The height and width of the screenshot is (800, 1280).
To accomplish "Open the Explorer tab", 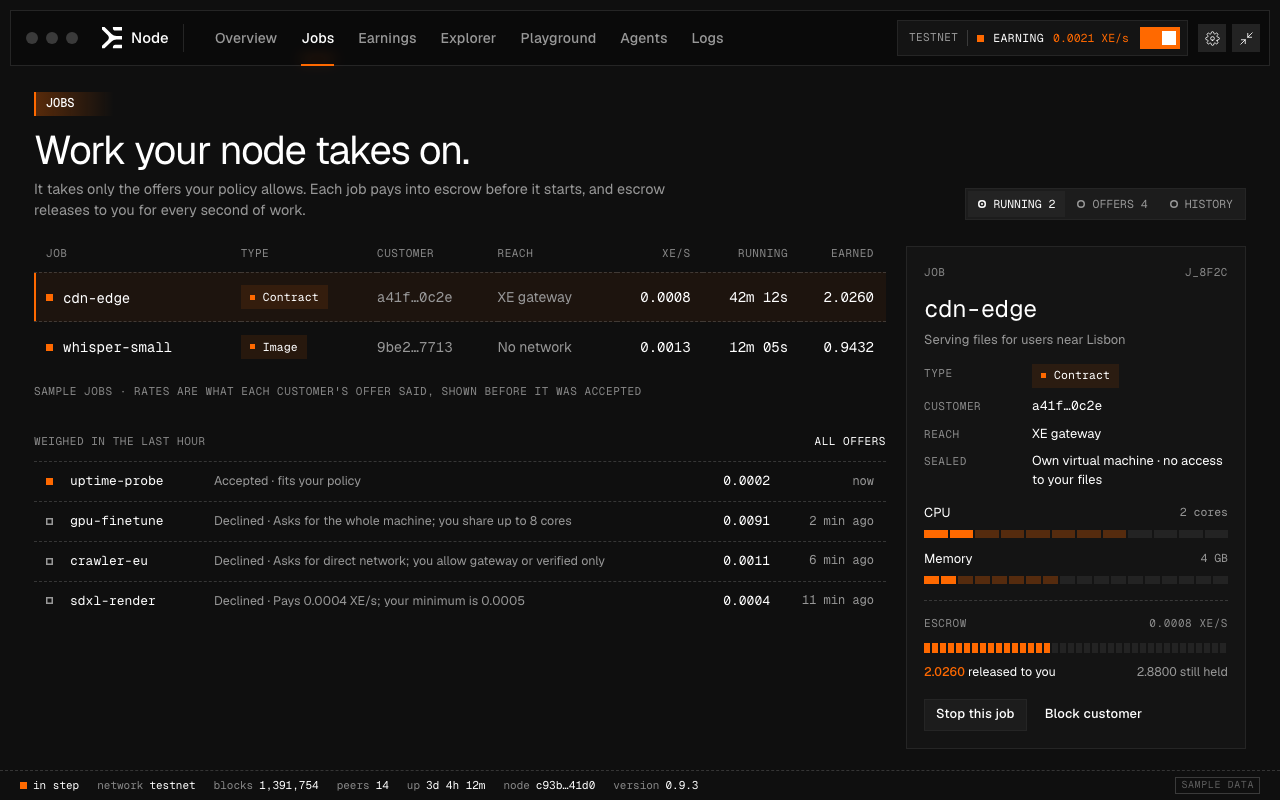I will 468,38.
